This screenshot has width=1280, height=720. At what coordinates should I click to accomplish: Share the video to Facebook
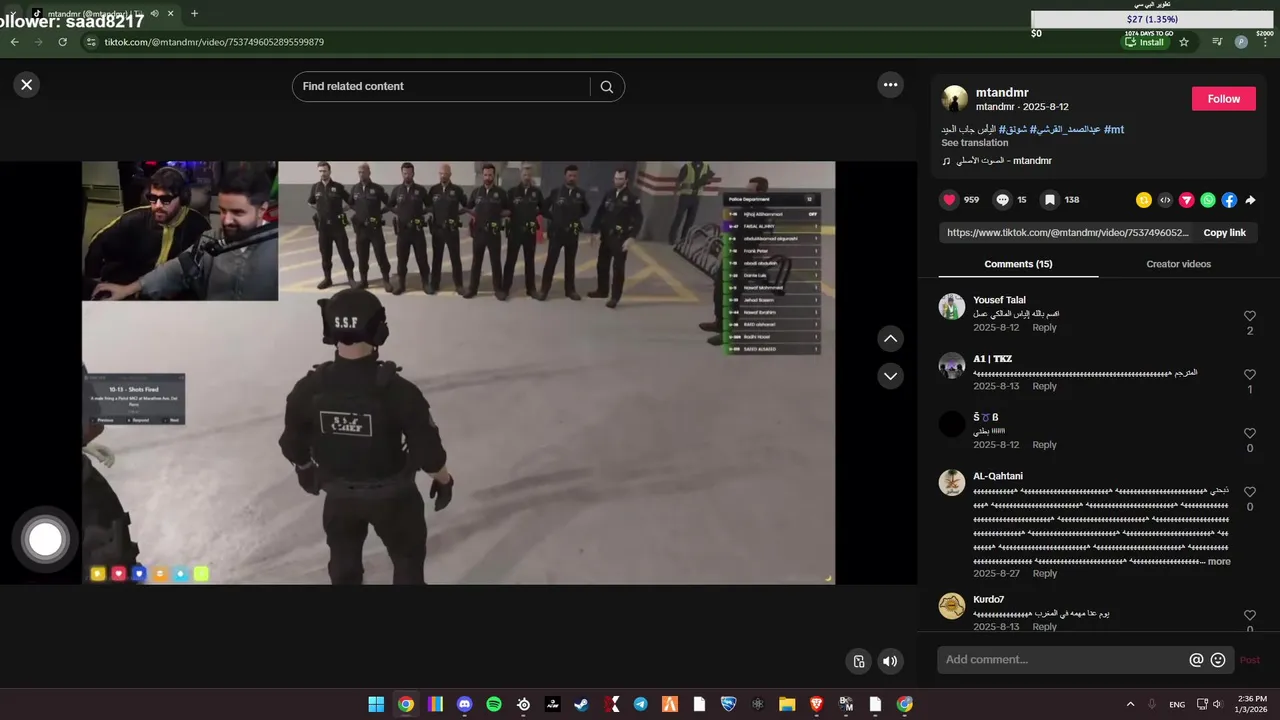(1229, 200)
